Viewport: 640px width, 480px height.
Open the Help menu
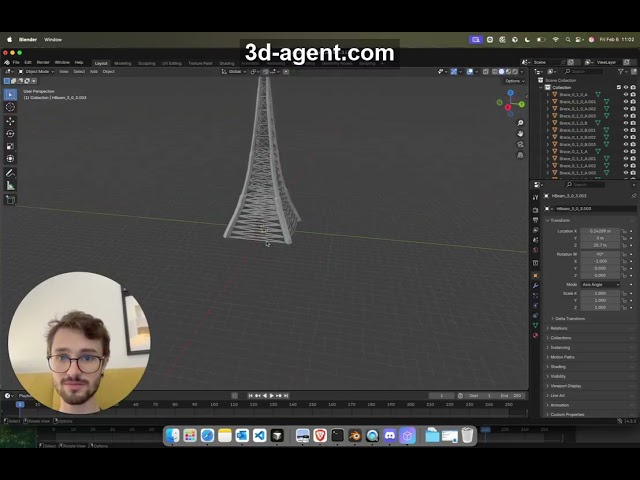click(x=79, y=62)
